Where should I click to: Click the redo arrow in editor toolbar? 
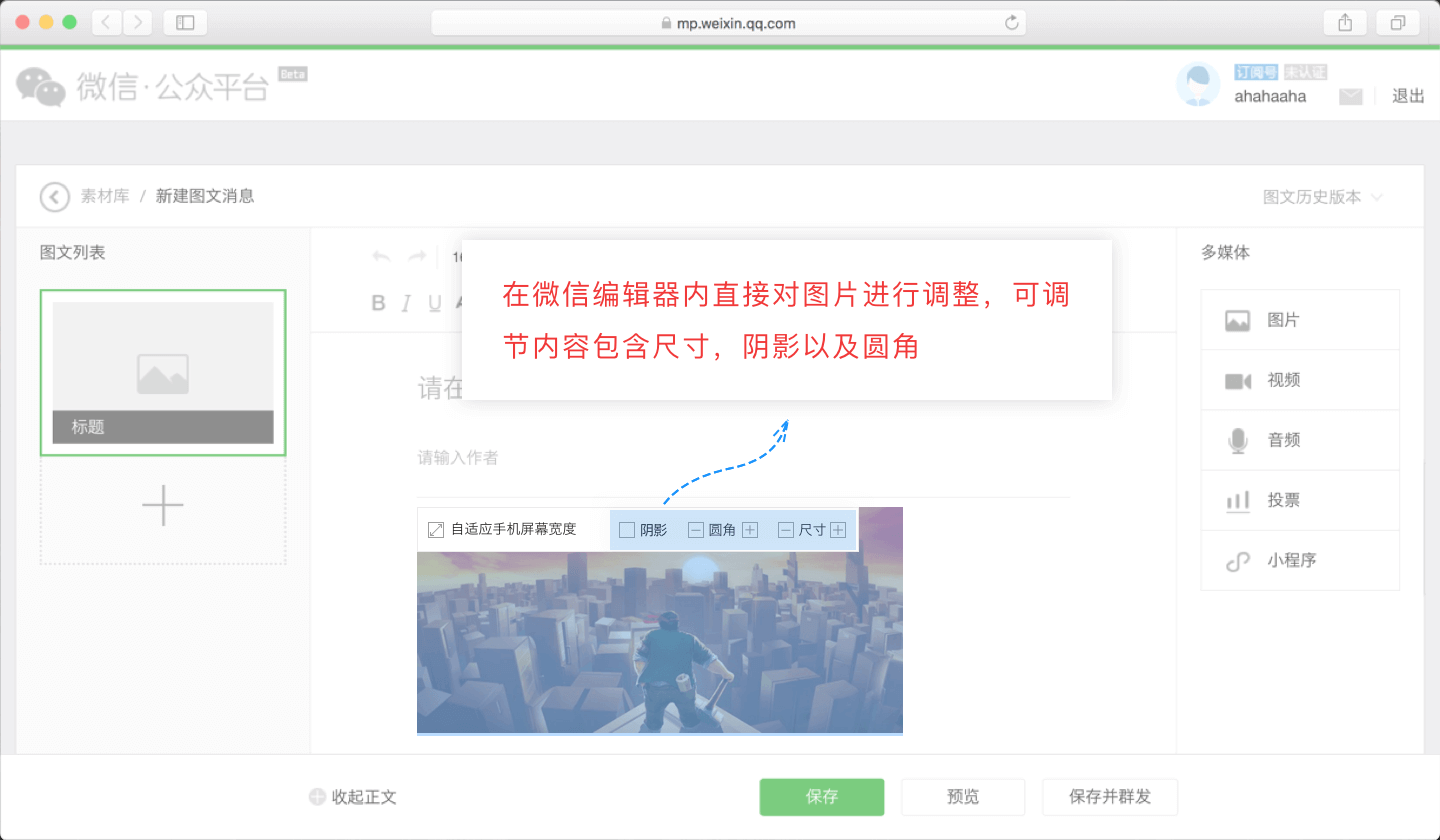tap(417, 257)
